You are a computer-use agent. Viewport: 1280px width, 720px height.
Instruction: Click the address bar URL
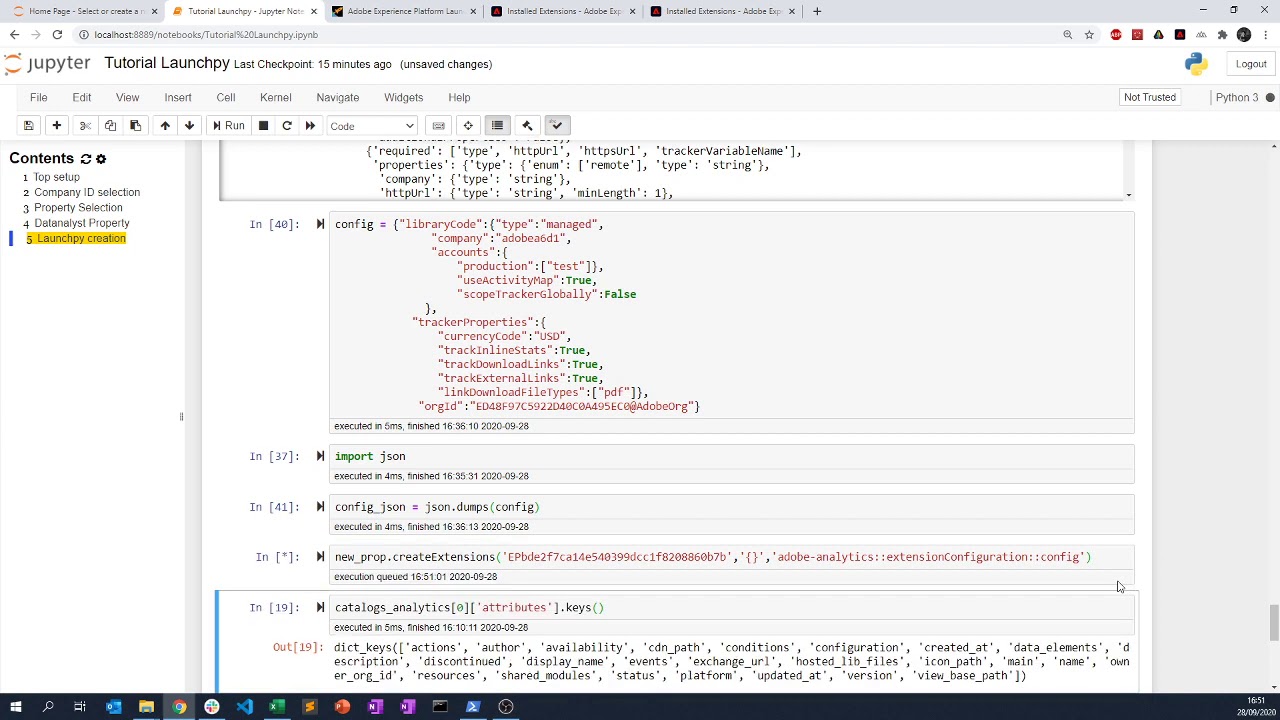[206, 35]
